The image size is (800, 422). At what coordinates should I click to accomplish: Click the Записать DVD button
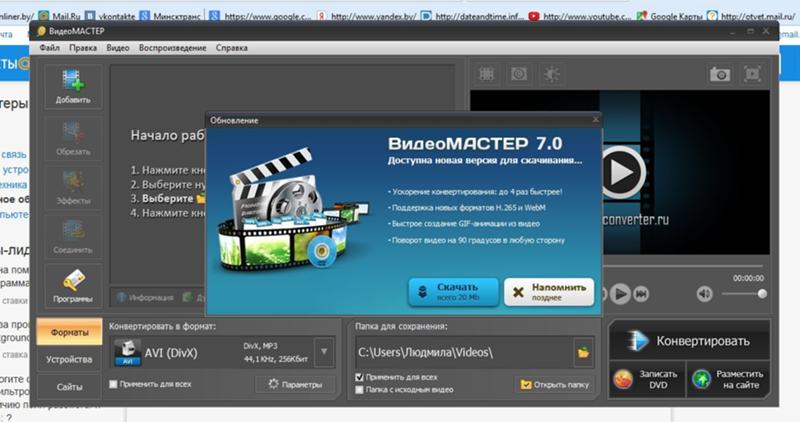click(646, 379)
